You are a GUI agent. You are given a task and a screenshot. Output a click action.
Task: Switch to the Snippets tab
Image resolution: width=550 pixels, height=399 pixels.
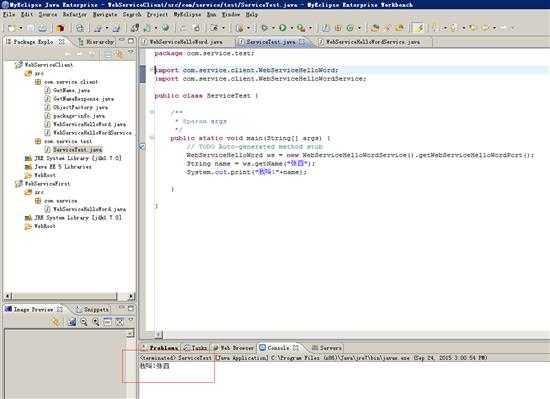(93, 309)
